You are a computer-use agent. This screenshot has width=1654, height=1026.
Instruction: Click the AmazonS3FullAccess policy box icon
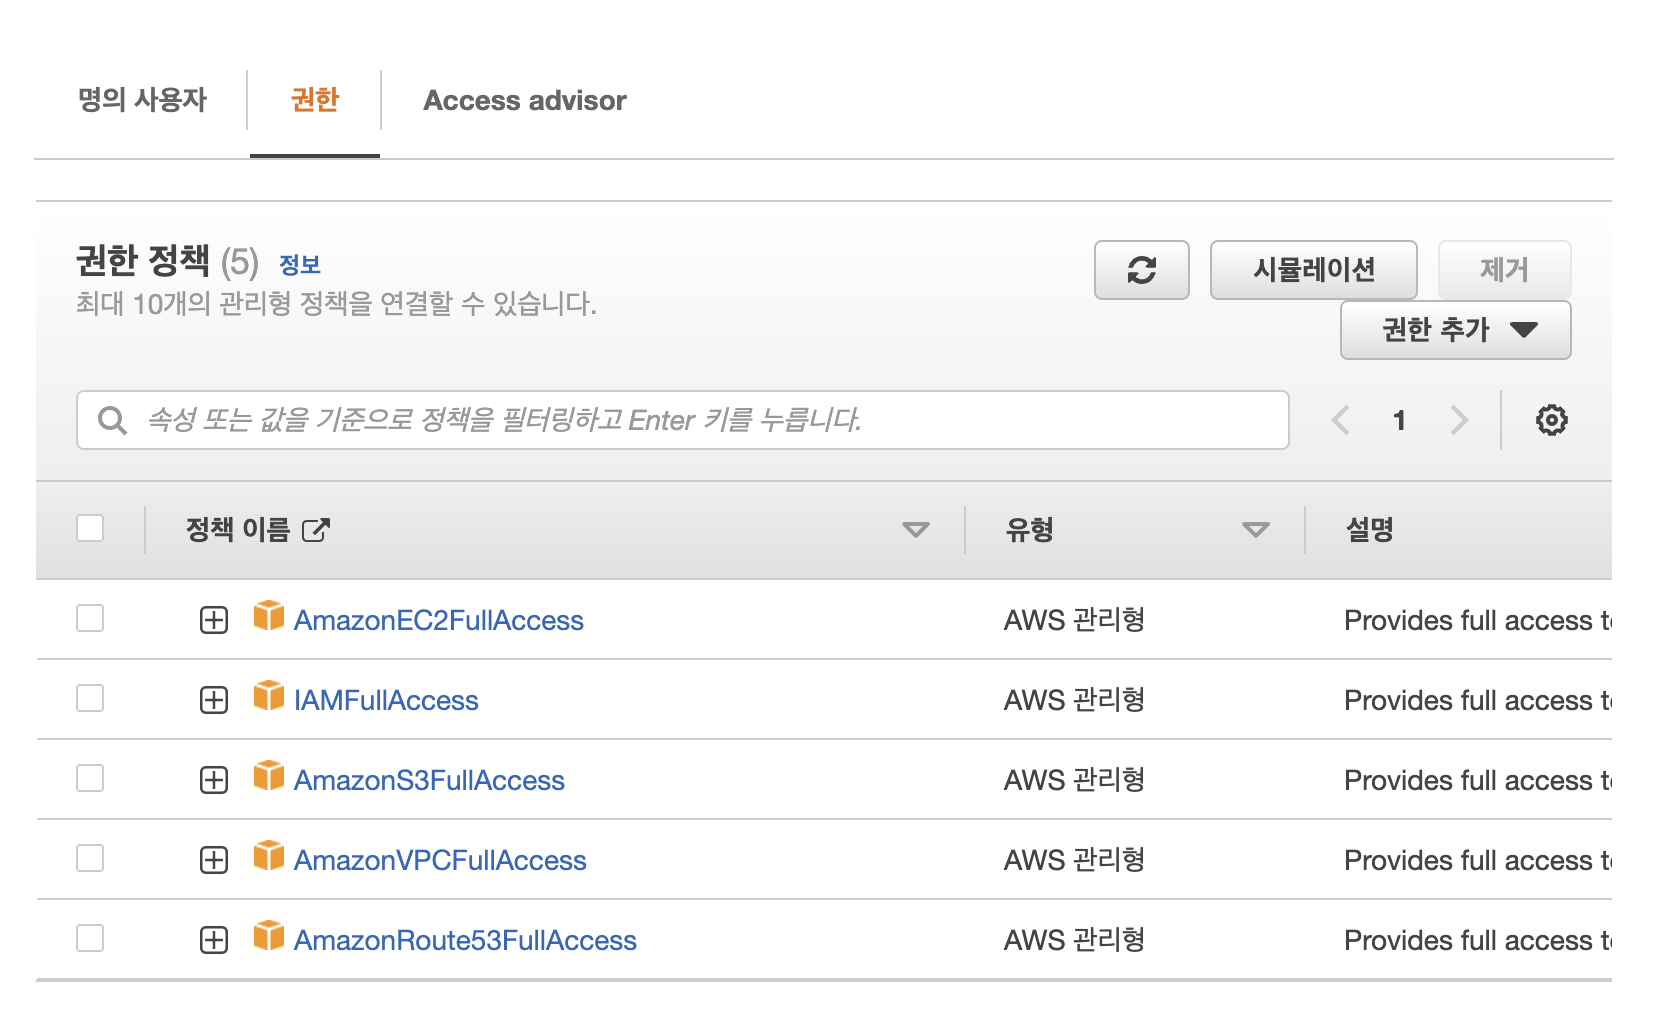tap(269, 776)
